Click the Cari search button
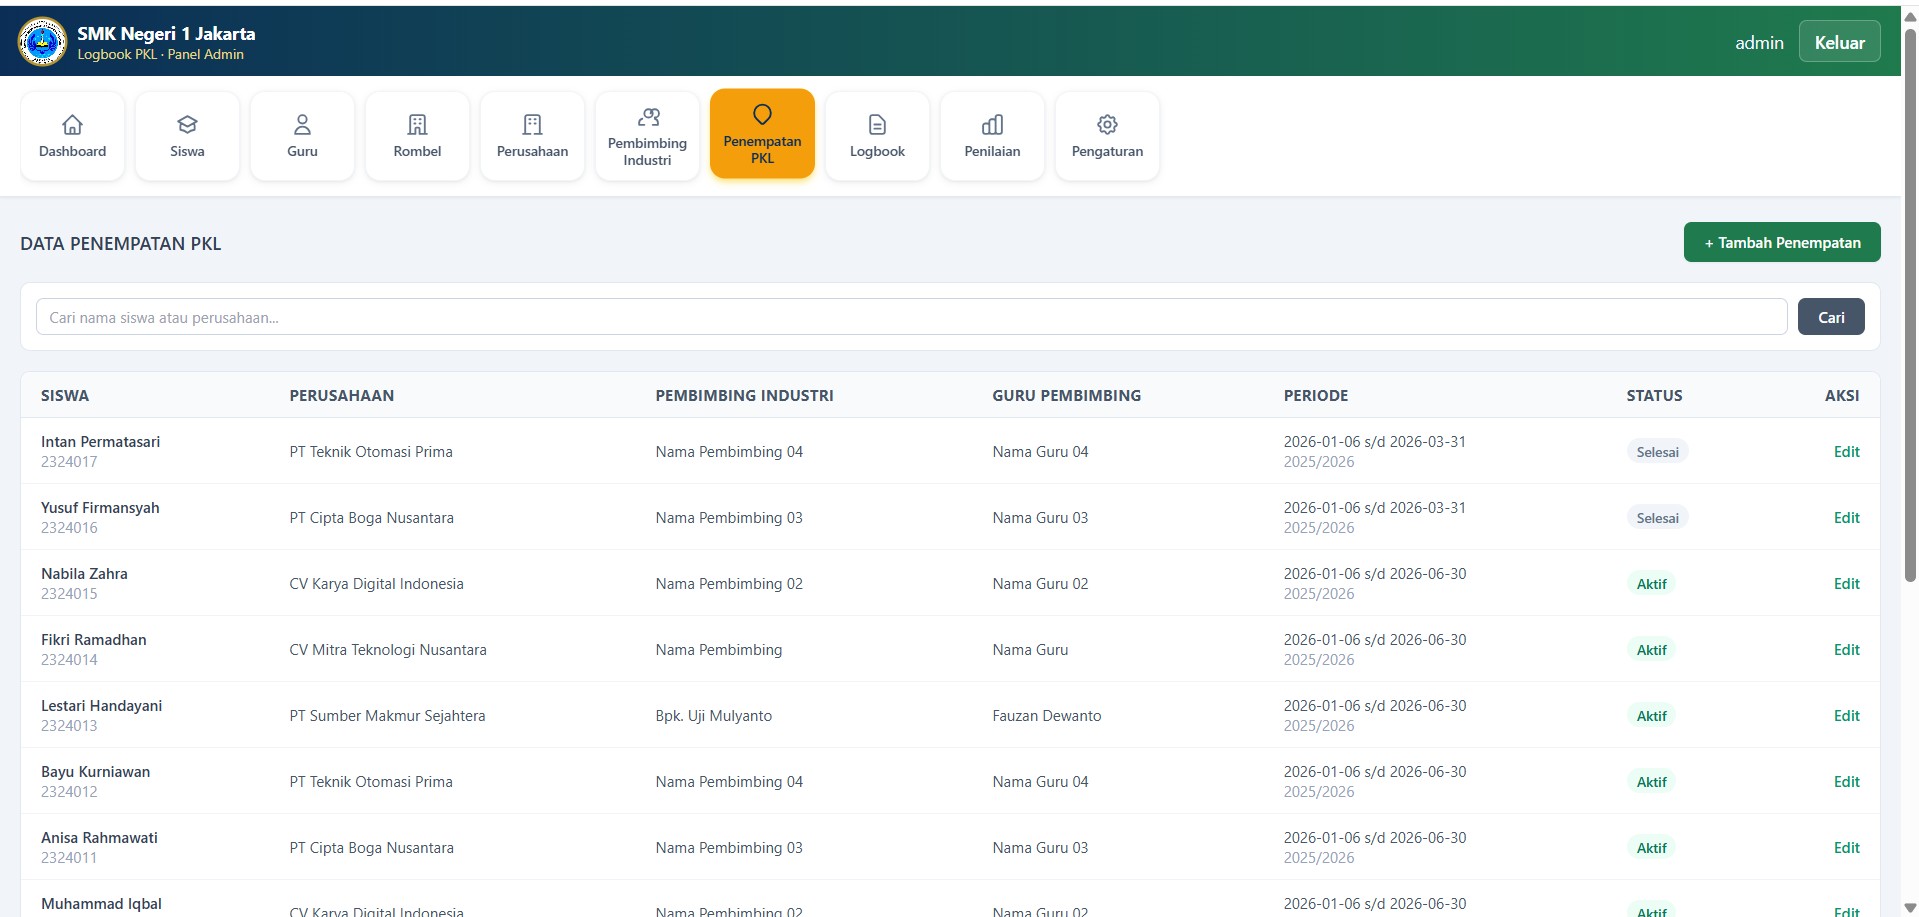1919x917 pixels. pos(1830,317)
